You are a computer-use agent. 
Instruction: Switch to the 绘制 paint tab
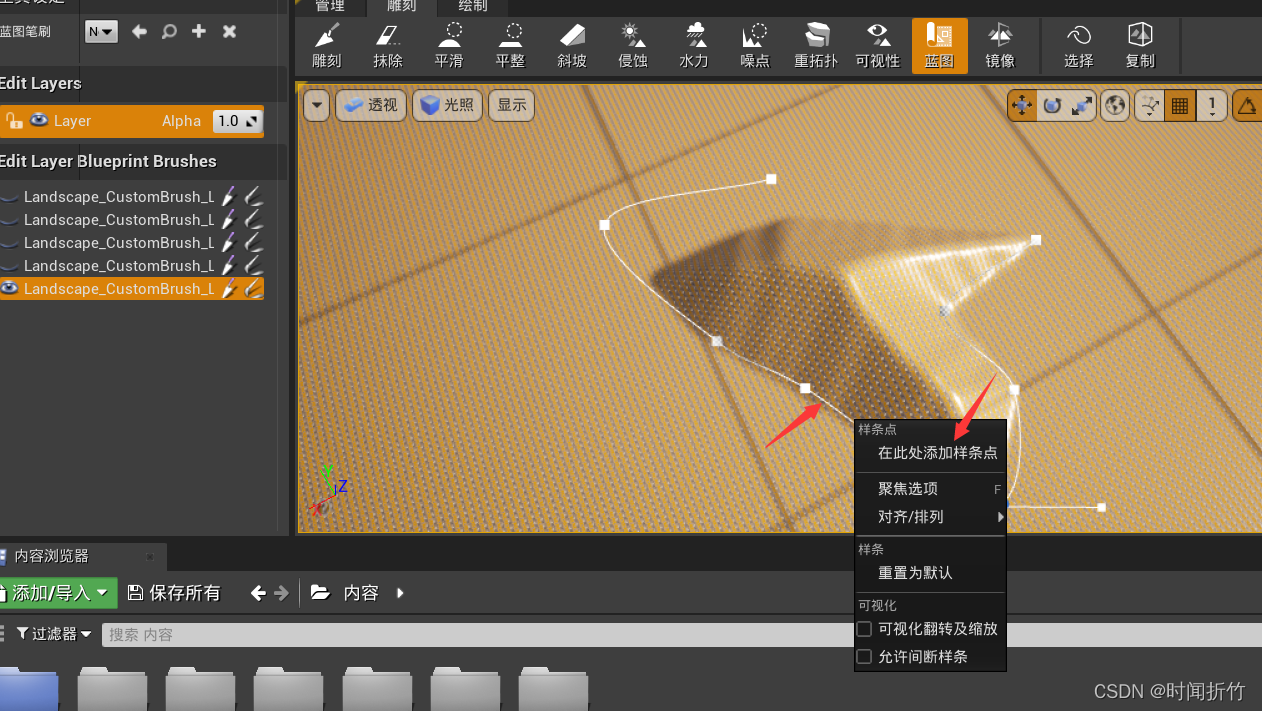[x=473, y=7]
